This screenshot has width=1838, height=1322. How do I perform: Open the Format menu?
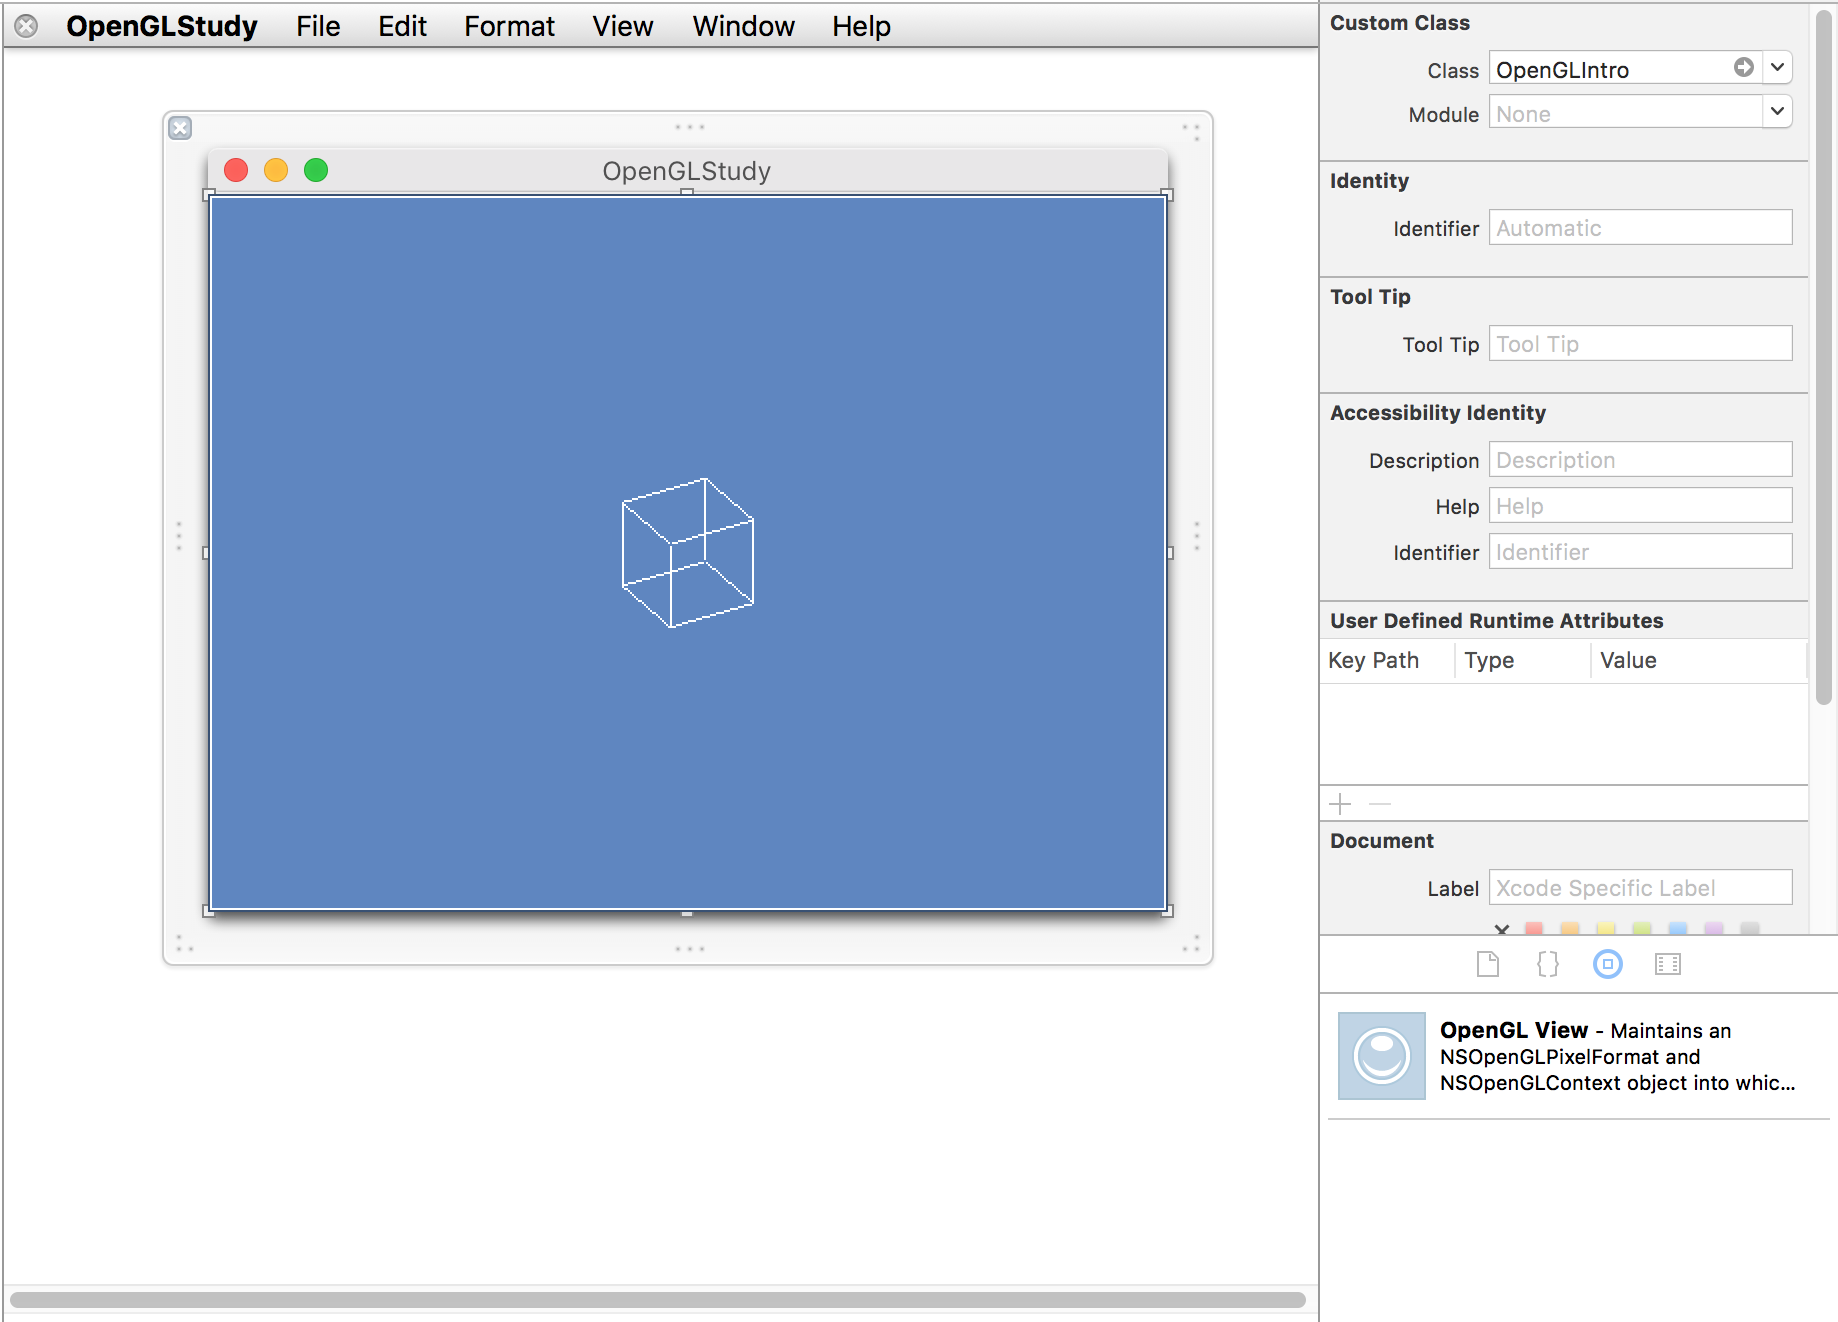(x=509, y=26)
